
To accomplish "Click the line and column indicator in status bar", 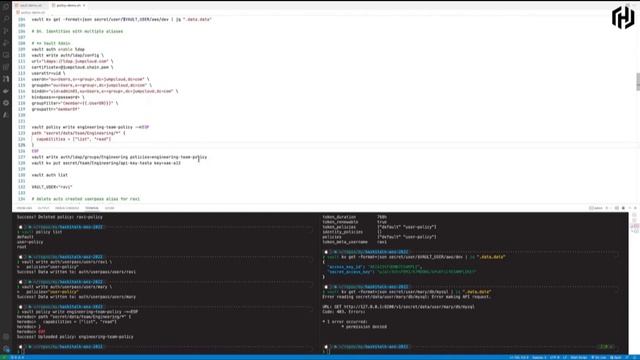I will tap(519, 358).
